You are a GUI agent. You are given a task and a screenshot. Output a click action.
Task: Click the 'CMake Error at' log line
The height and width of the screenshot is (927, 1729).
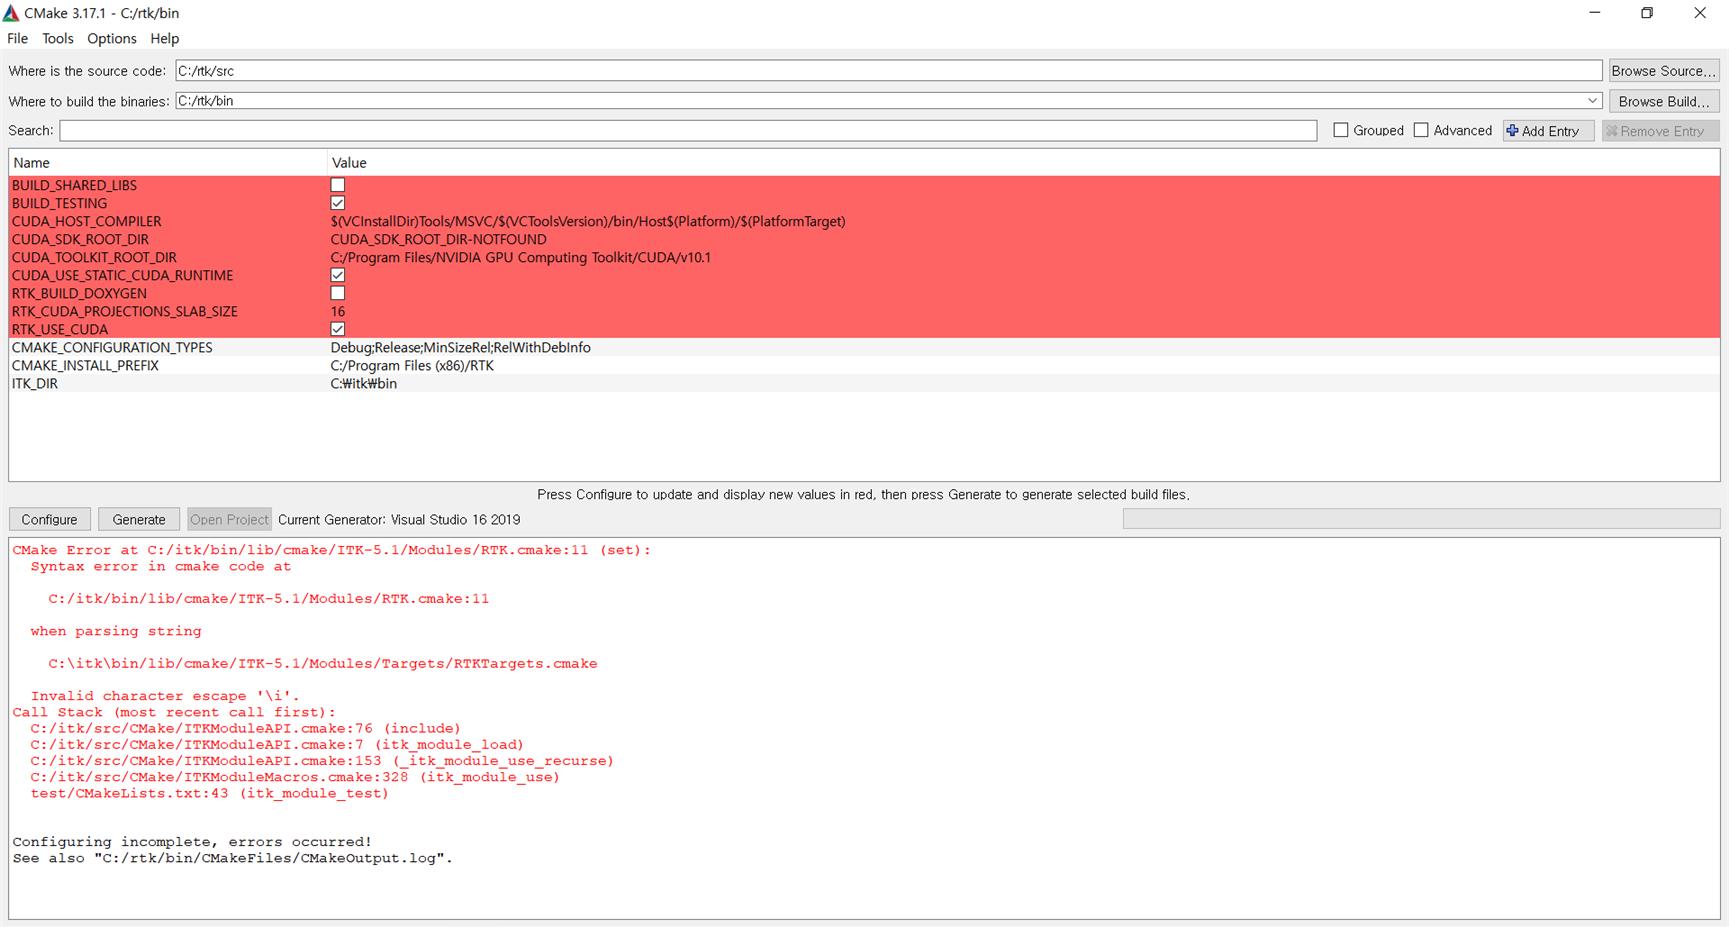[331, 550]
